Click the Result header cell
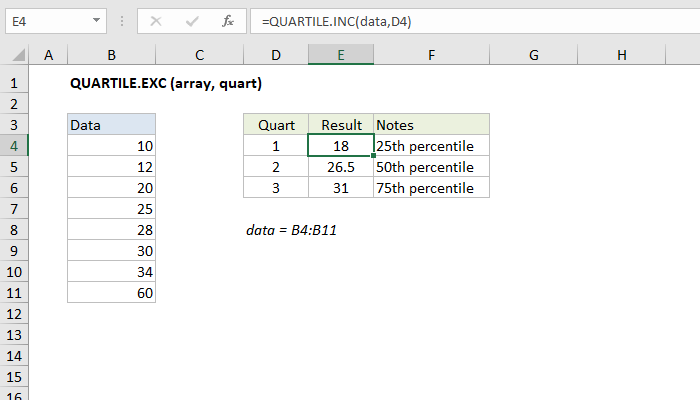The height and width of the screenshot is (400, 700). [x=341, y=125]
